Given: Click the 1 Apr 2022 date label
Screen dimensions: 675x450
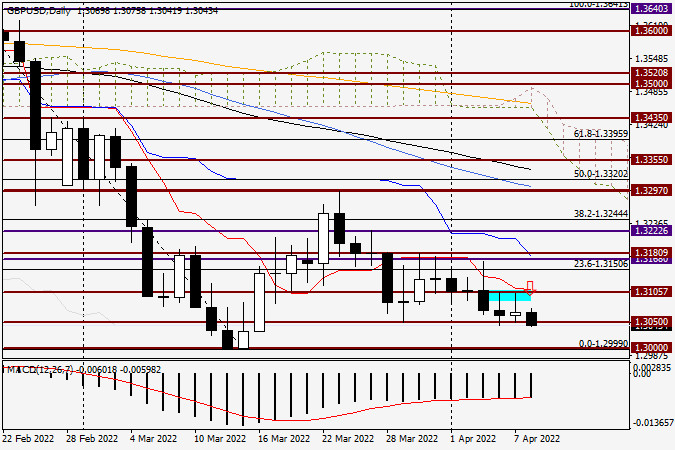Looking at the screenshot, I should pyautogui.click(x=473, y=438).
